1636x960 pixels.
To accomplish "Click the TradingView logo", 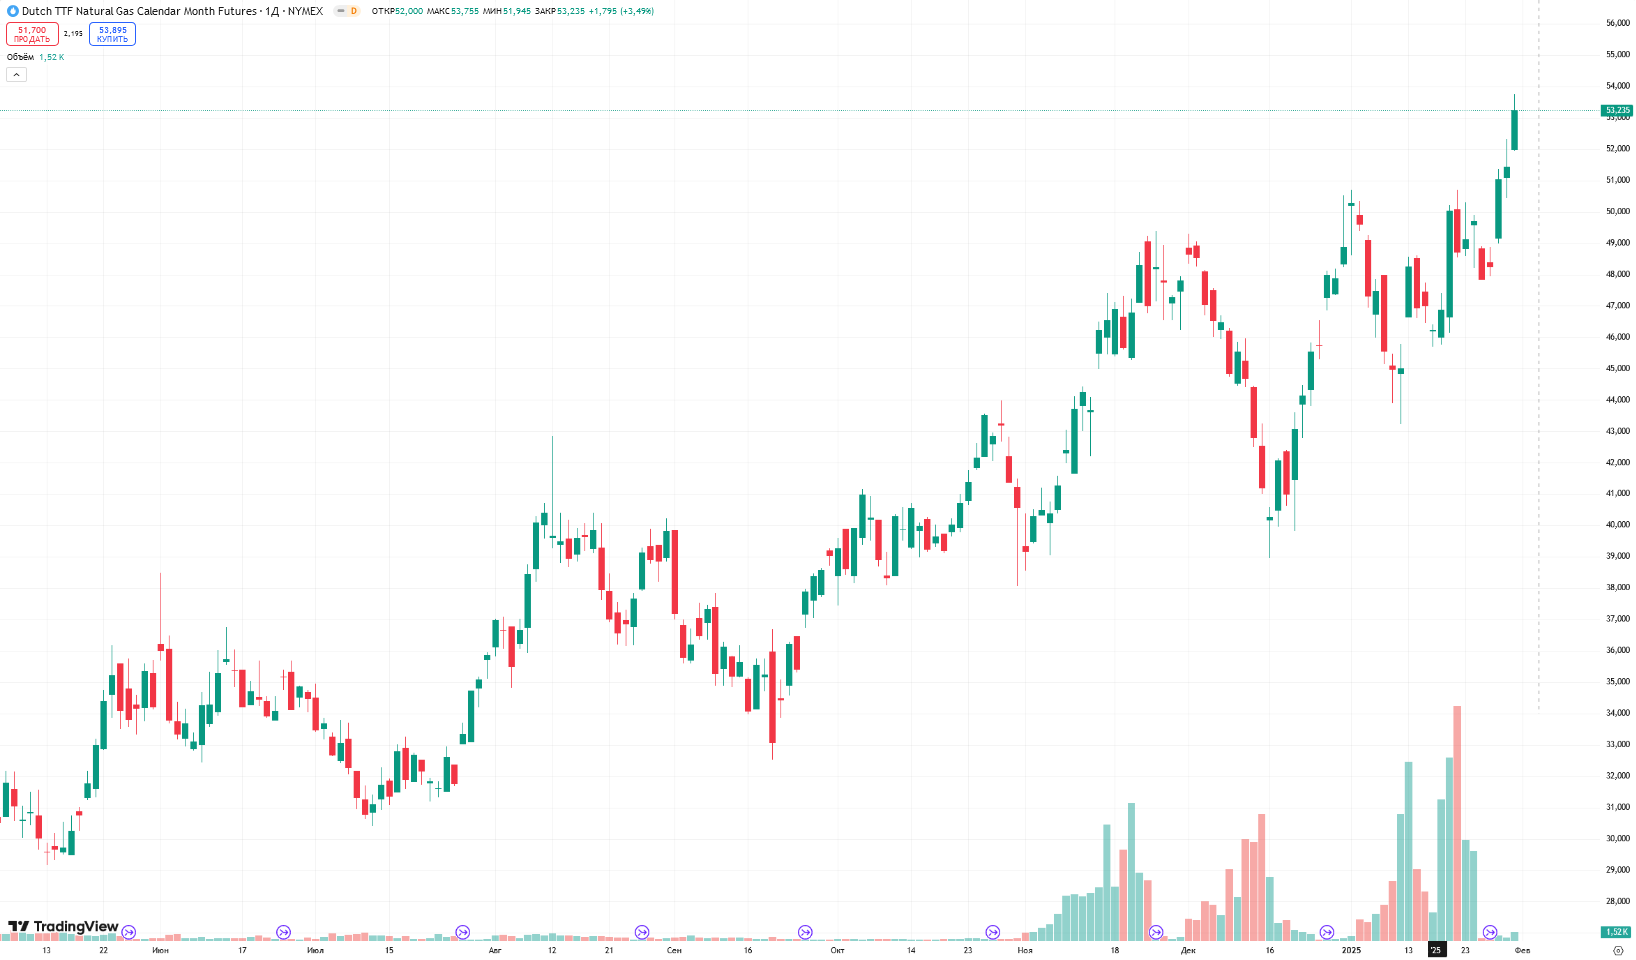I will point(63,927).
